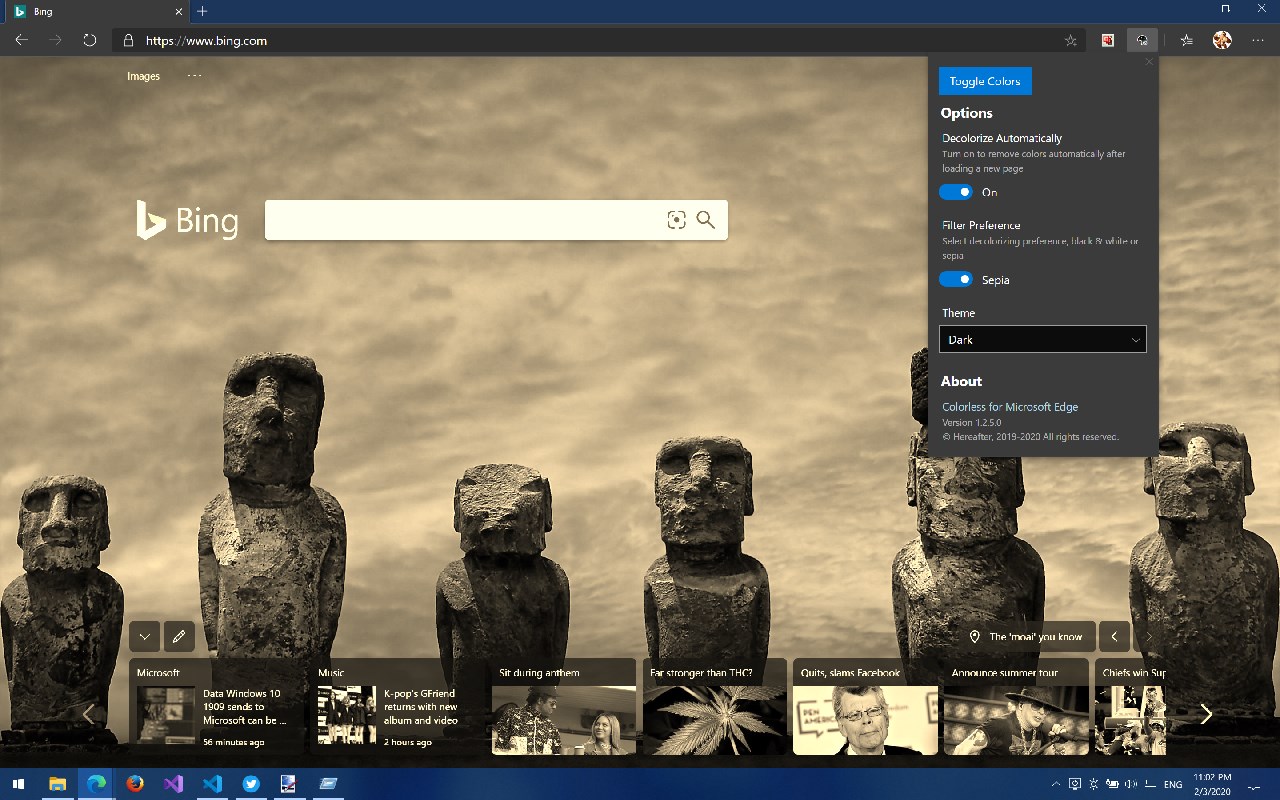Launch Visual Studio from the taskbar
Screen dimensions: 1280x800
[x=174, y=784]
